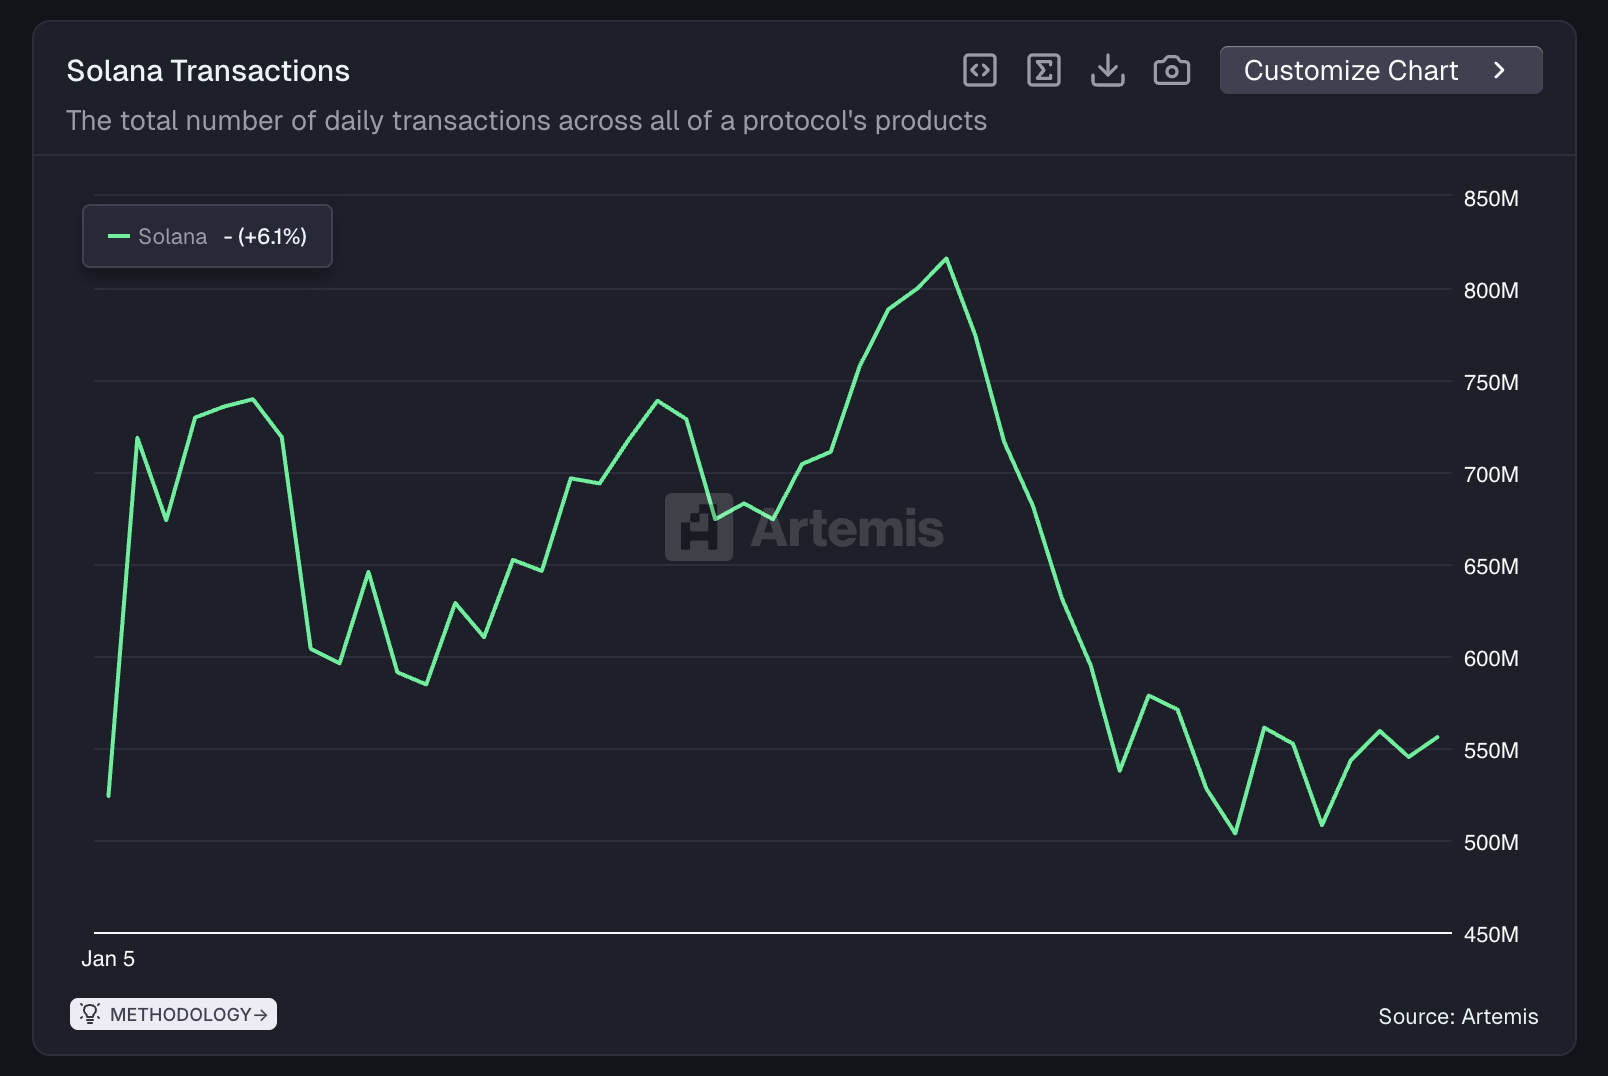Capture a snapshot with the camera icon

tap(1172, 70)
